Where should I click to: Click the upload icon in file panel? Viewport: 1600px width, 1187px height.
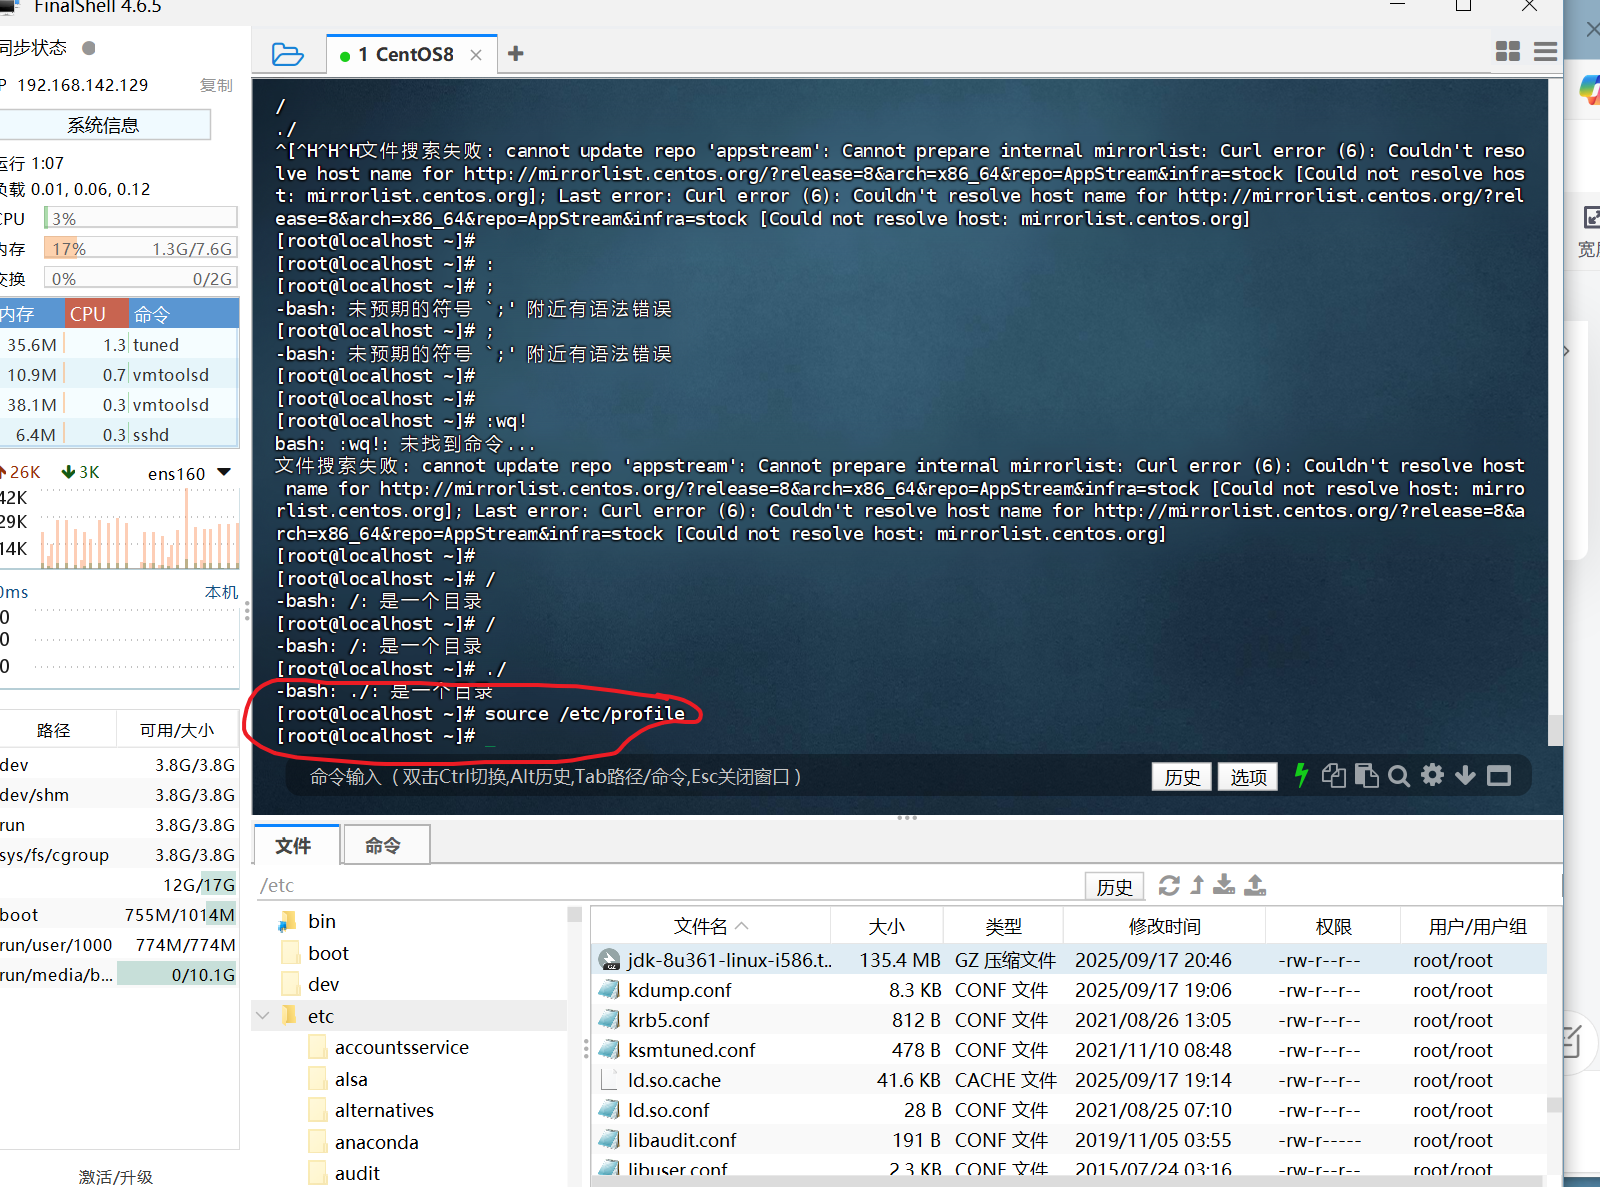click(1255, 885)
